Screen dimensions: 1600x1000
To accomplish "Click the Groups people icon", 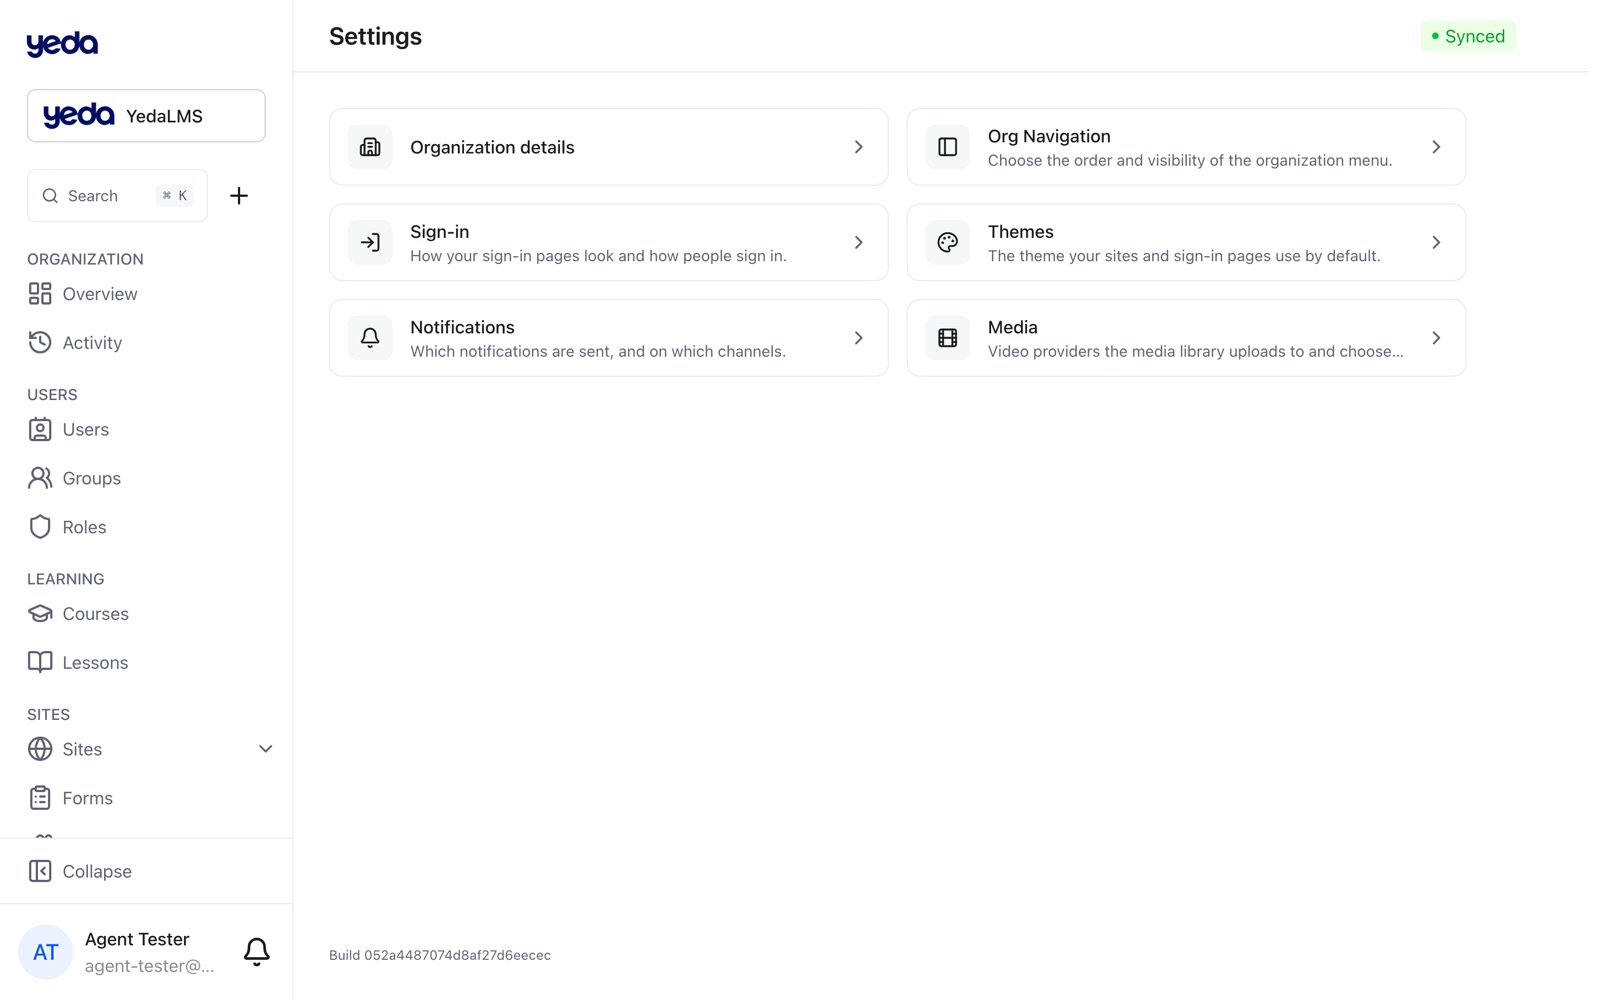I will (40, 478).
